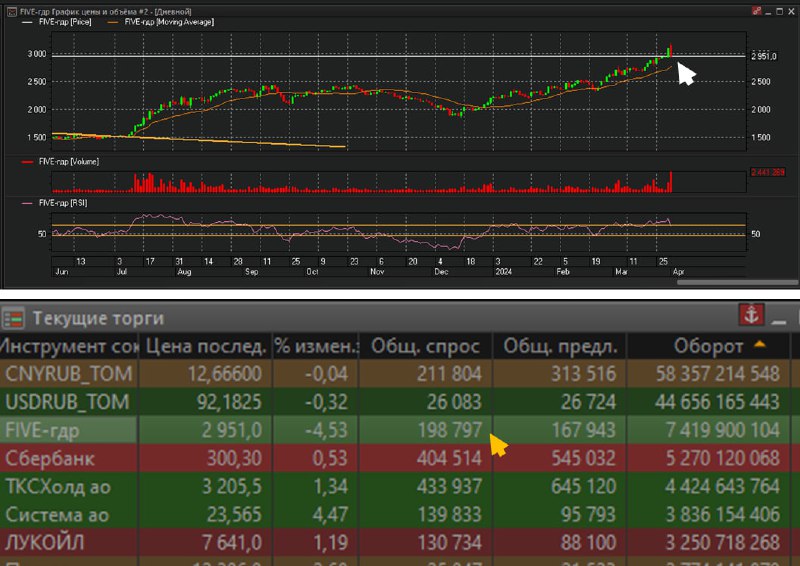Select the Сбербанк instrument cell

pos(68,458)
